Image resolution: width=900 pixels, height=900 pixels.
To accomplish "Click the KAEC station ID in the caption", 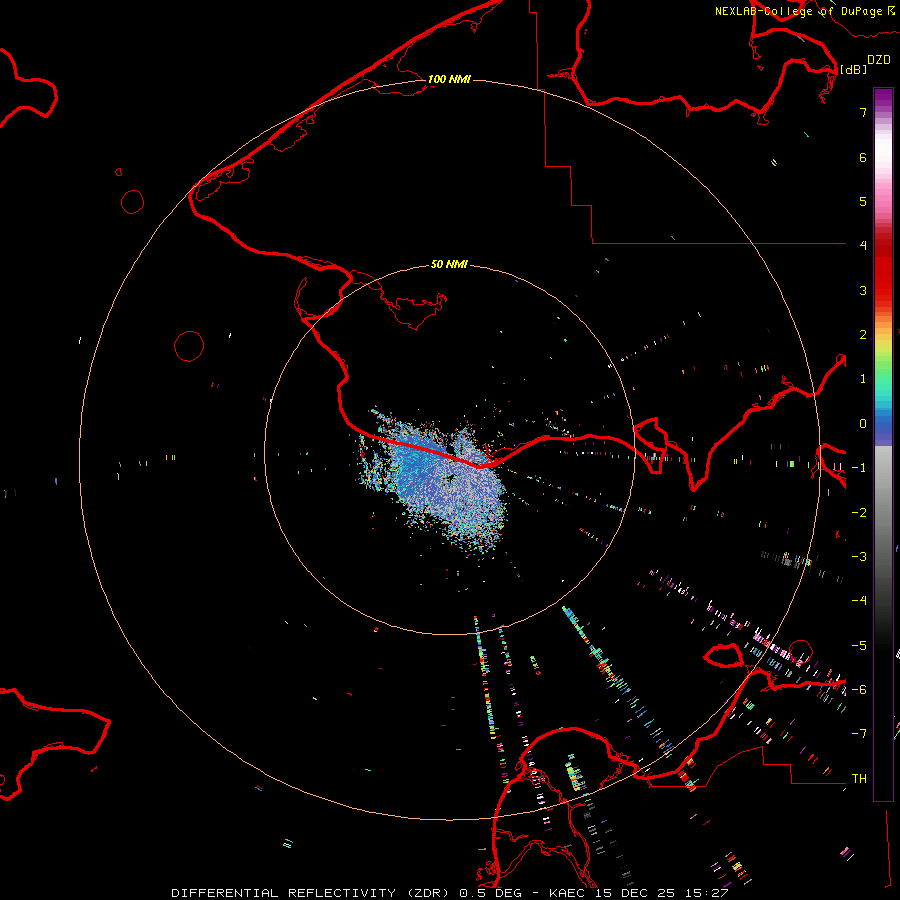I will click(x=567, y=893).
